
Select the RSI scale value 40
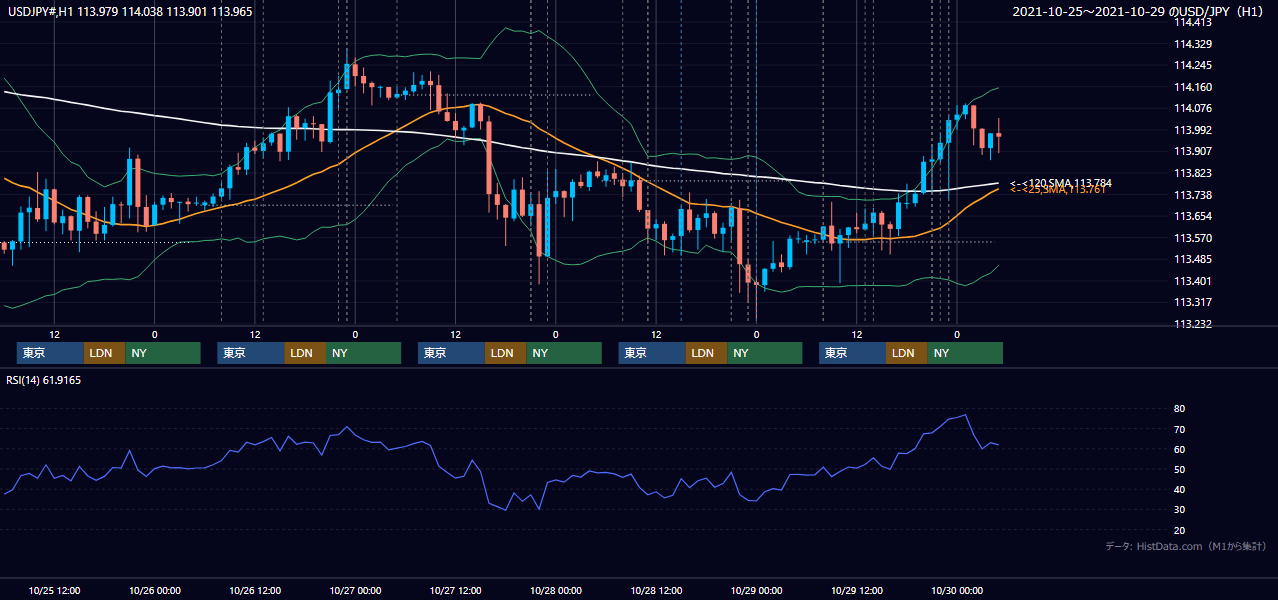coord(1180,489)
